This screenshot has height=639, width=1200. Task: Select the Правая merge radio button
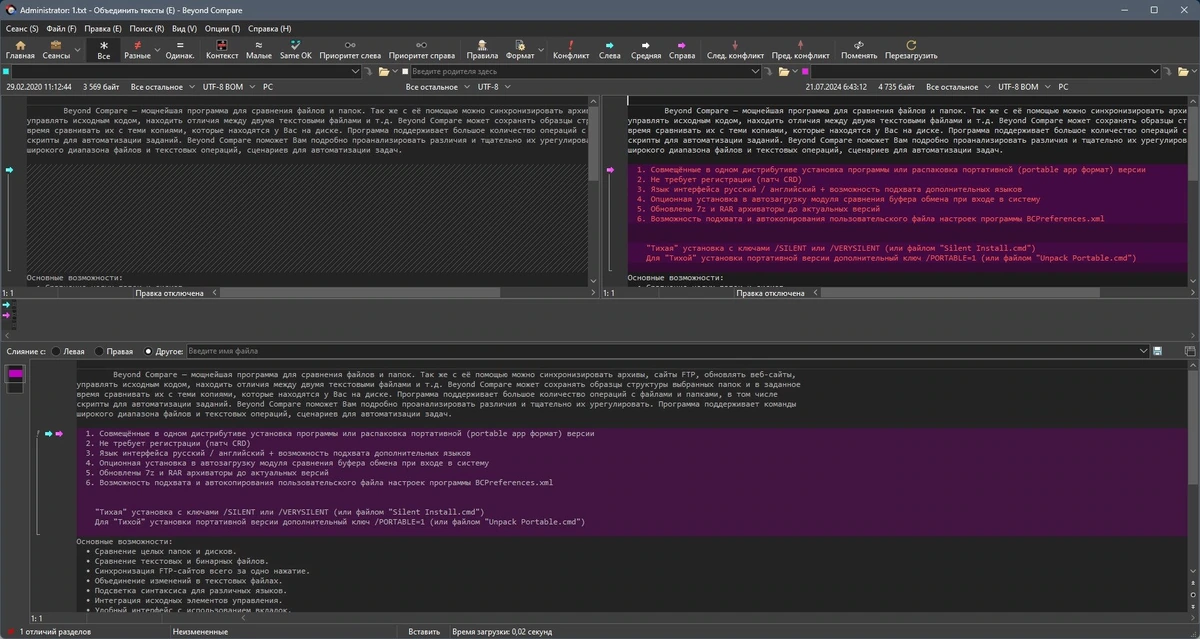tap(99, 351)
